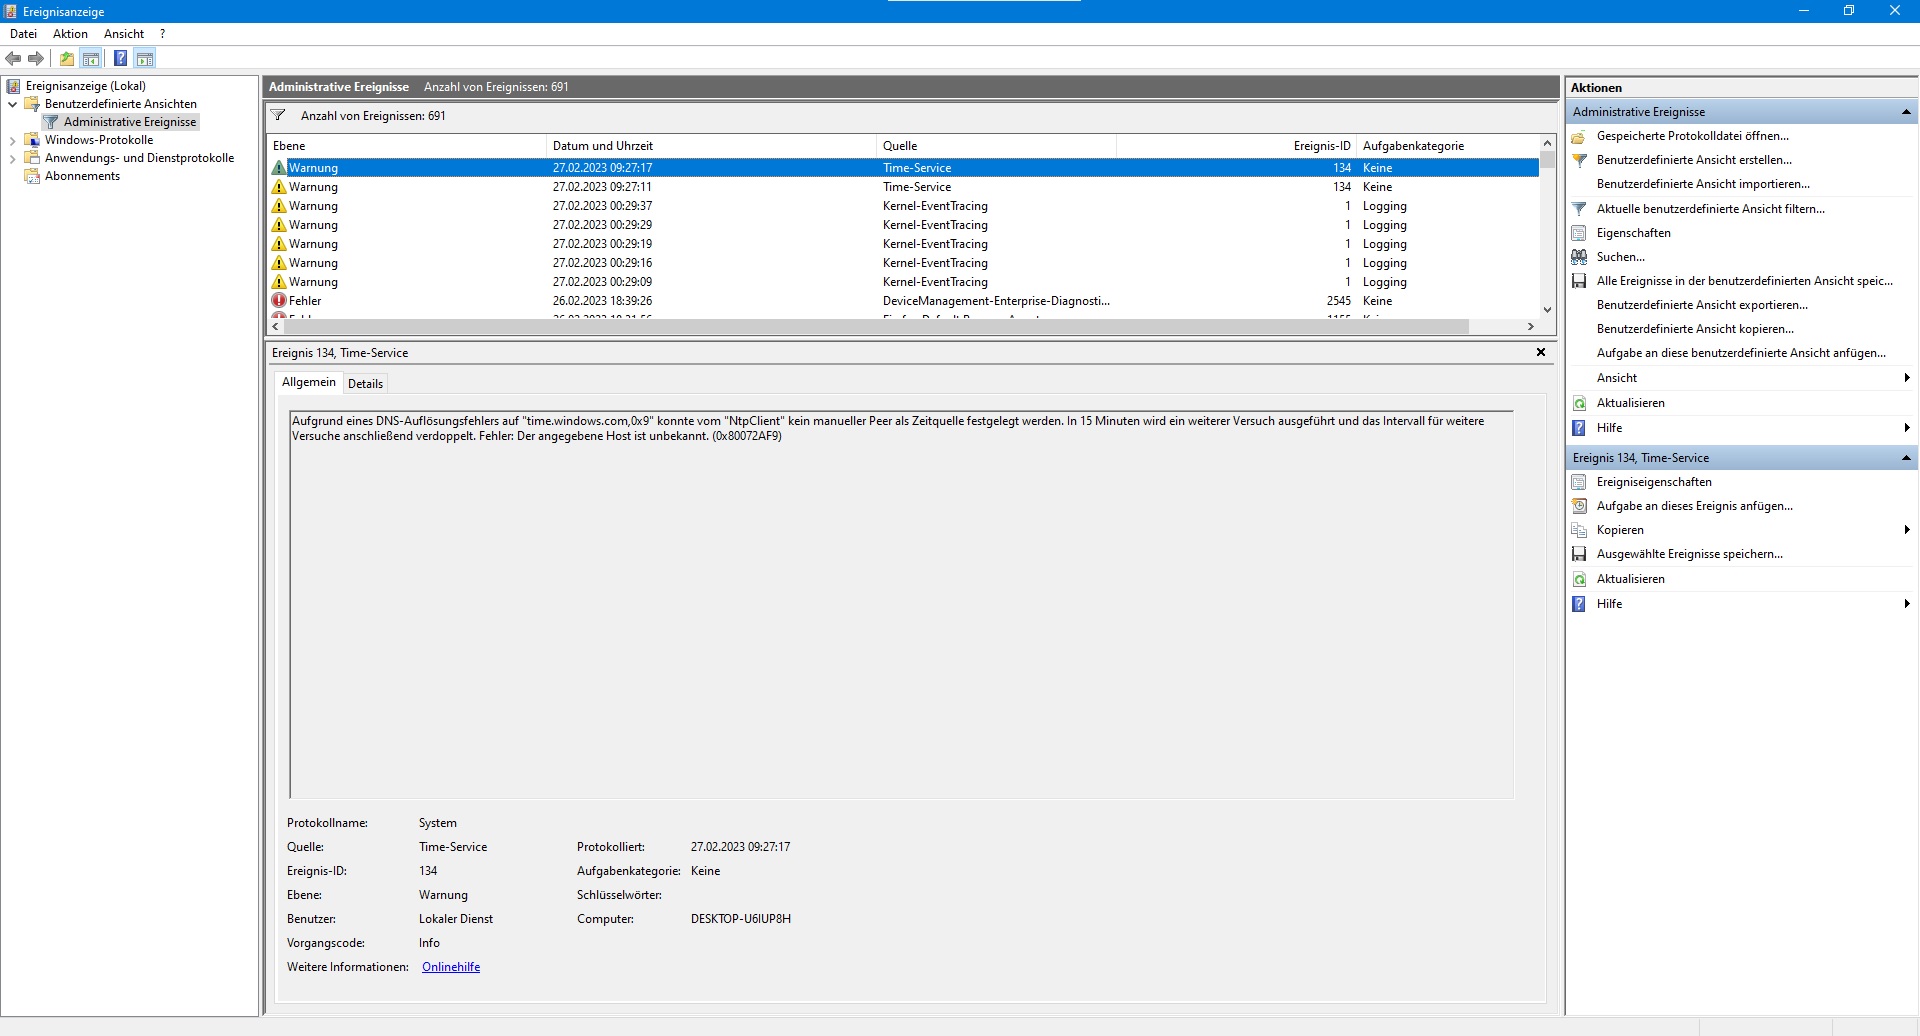Sort by the Aufgabenkategorie column header

1447,146
